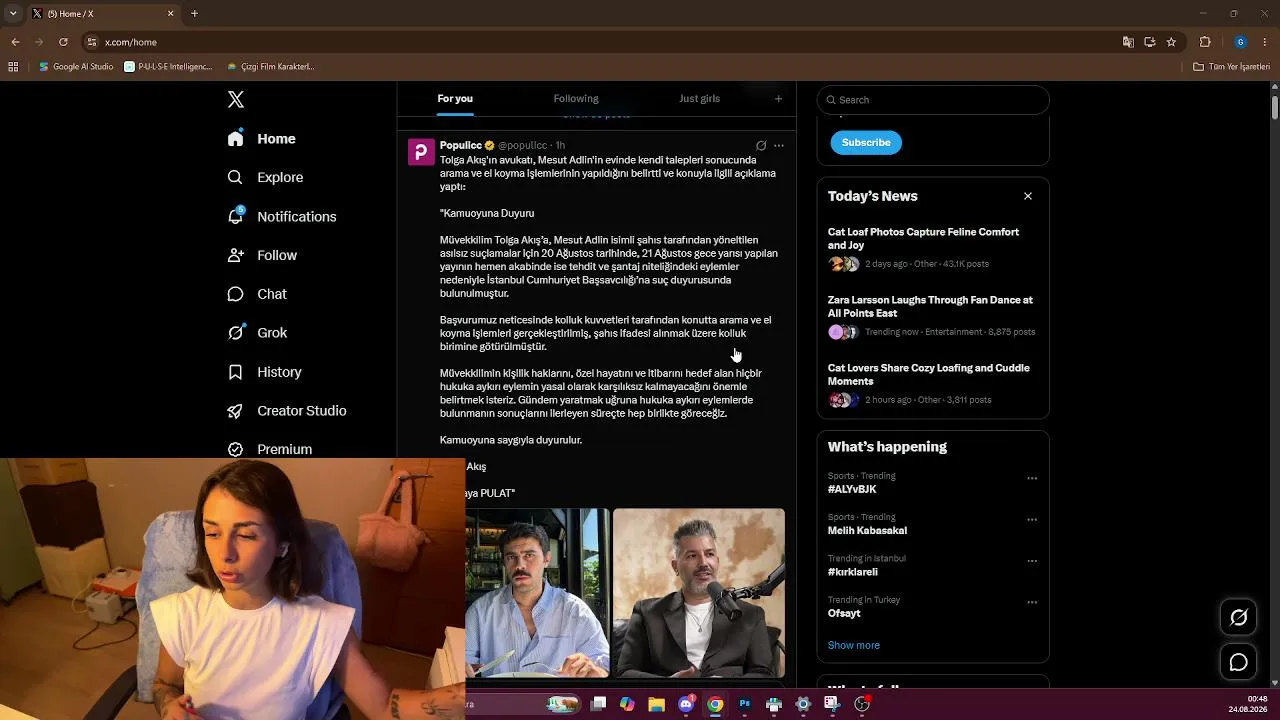Open the Follow page in sidebar

point(262,255)
